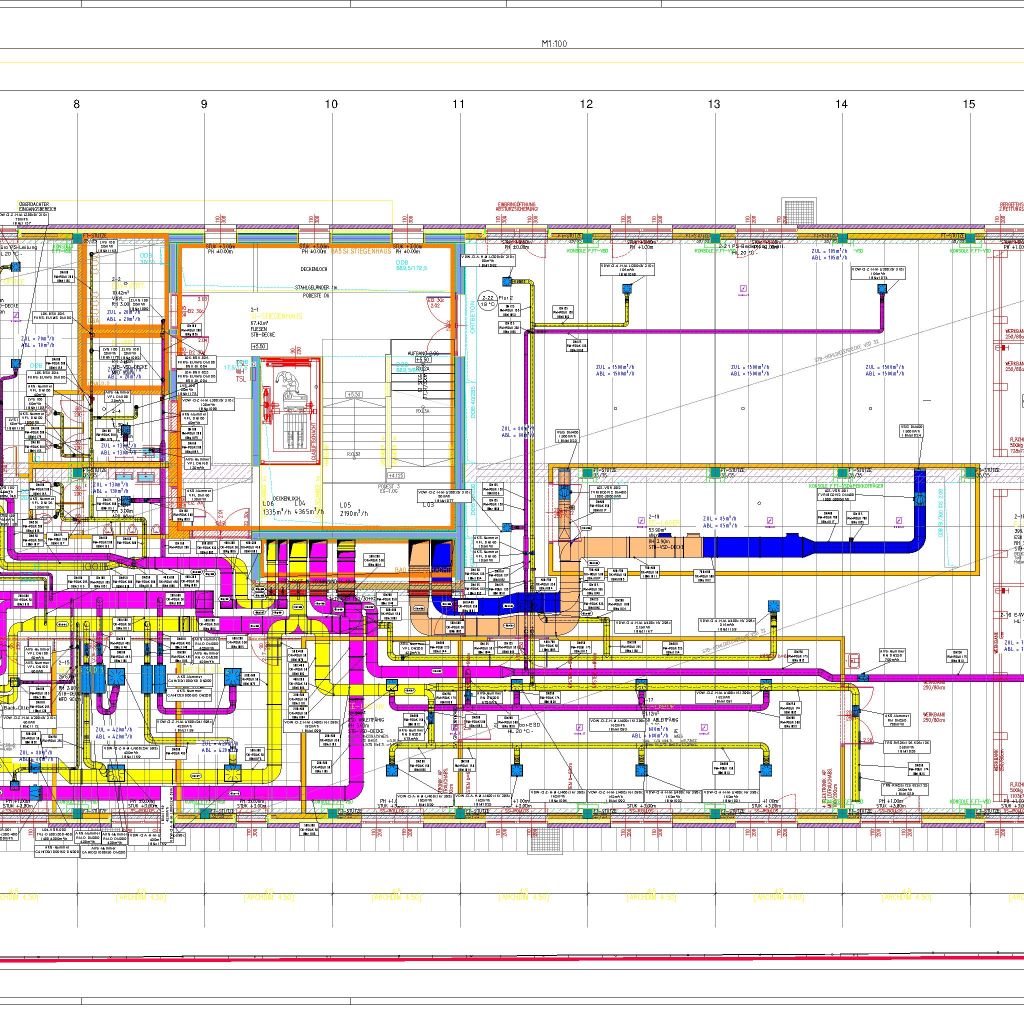Image resolution: width=1024 pixels, height=1024 pixels.
Task: Click the L05 2190m³/h airflow label
Action: (x=353, y=509)
